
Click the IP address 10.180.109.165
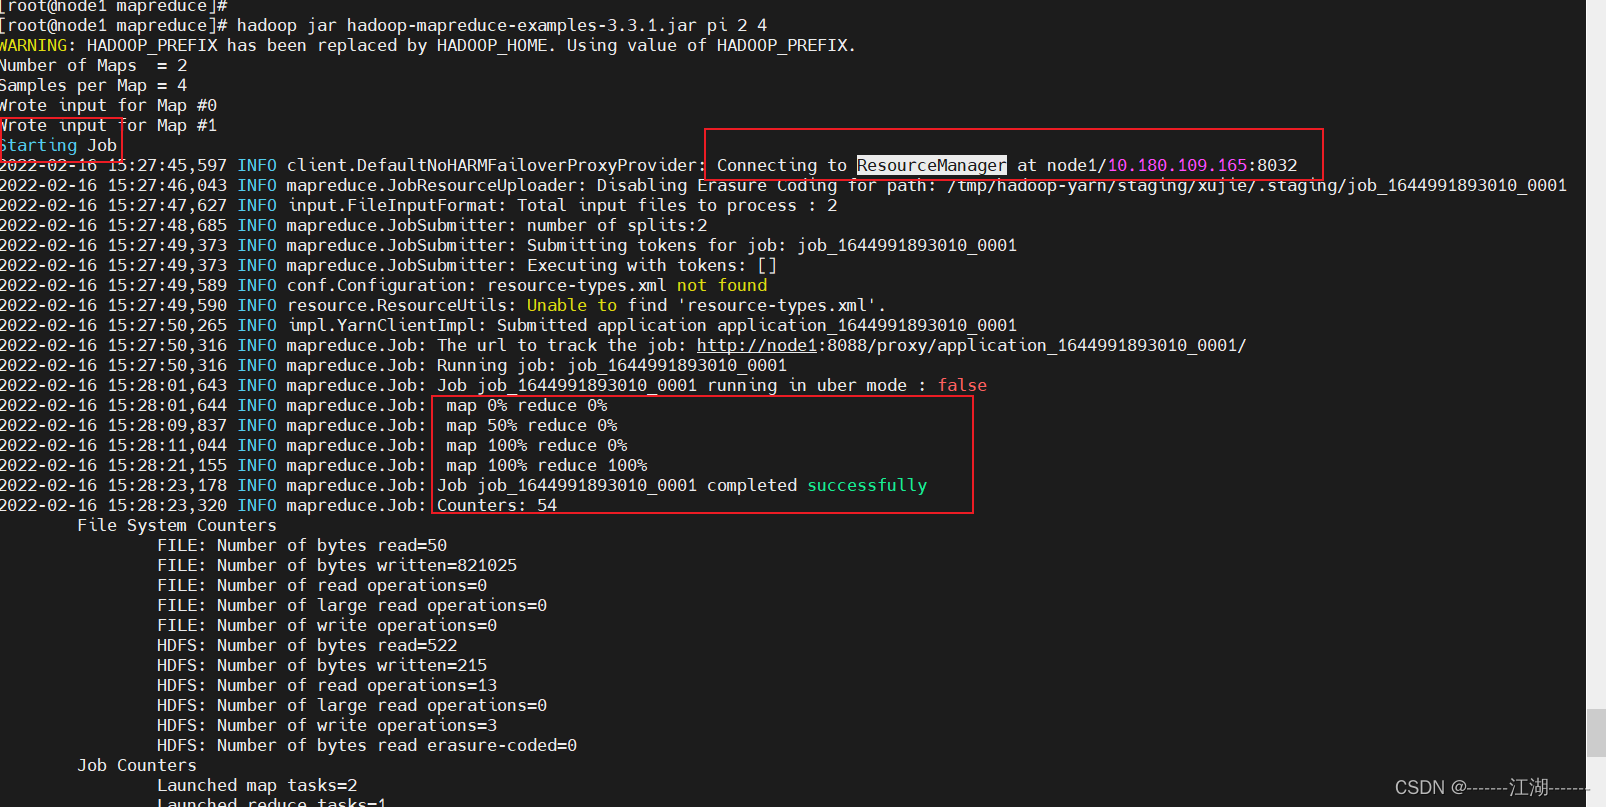pos(1177,165)
